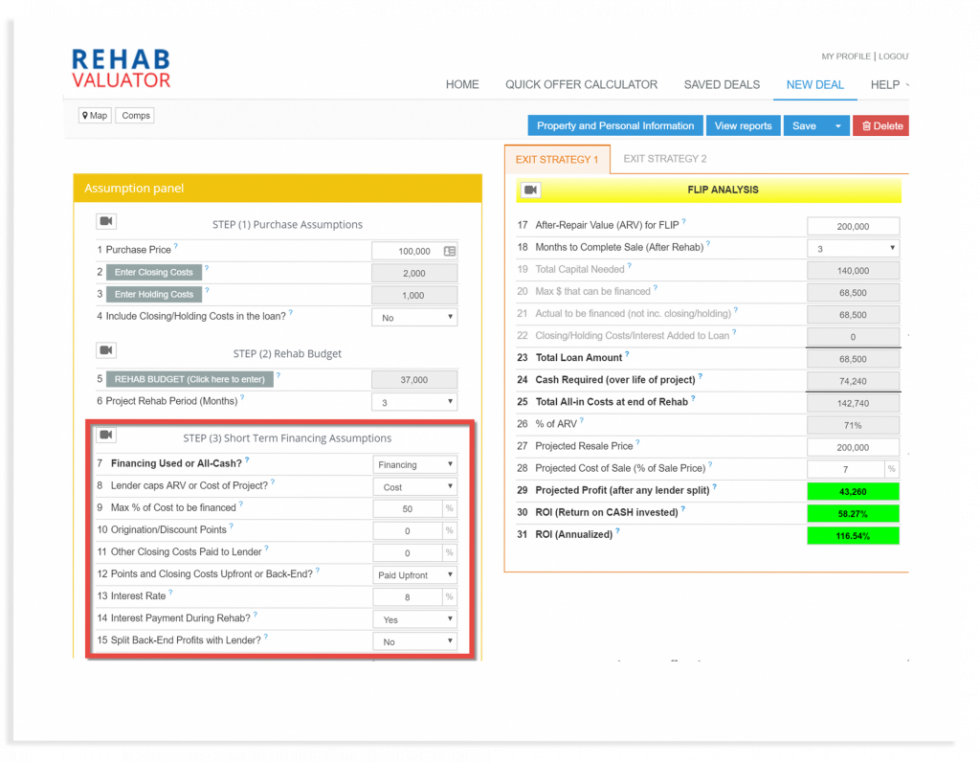Click the FLIP ANALYSIS header video icon

point(530,189)
